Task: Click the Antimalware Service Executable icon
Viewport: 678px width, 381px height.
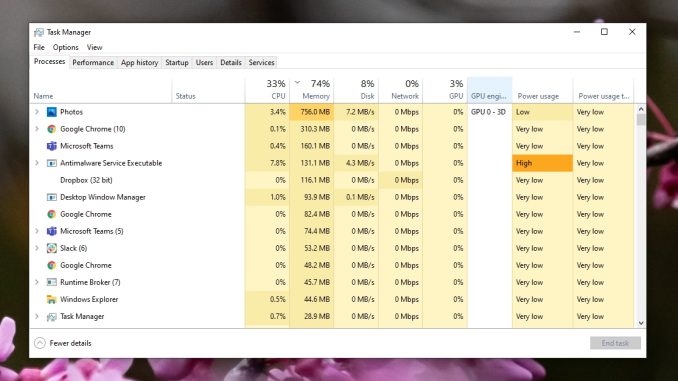Action: (51, 163)
